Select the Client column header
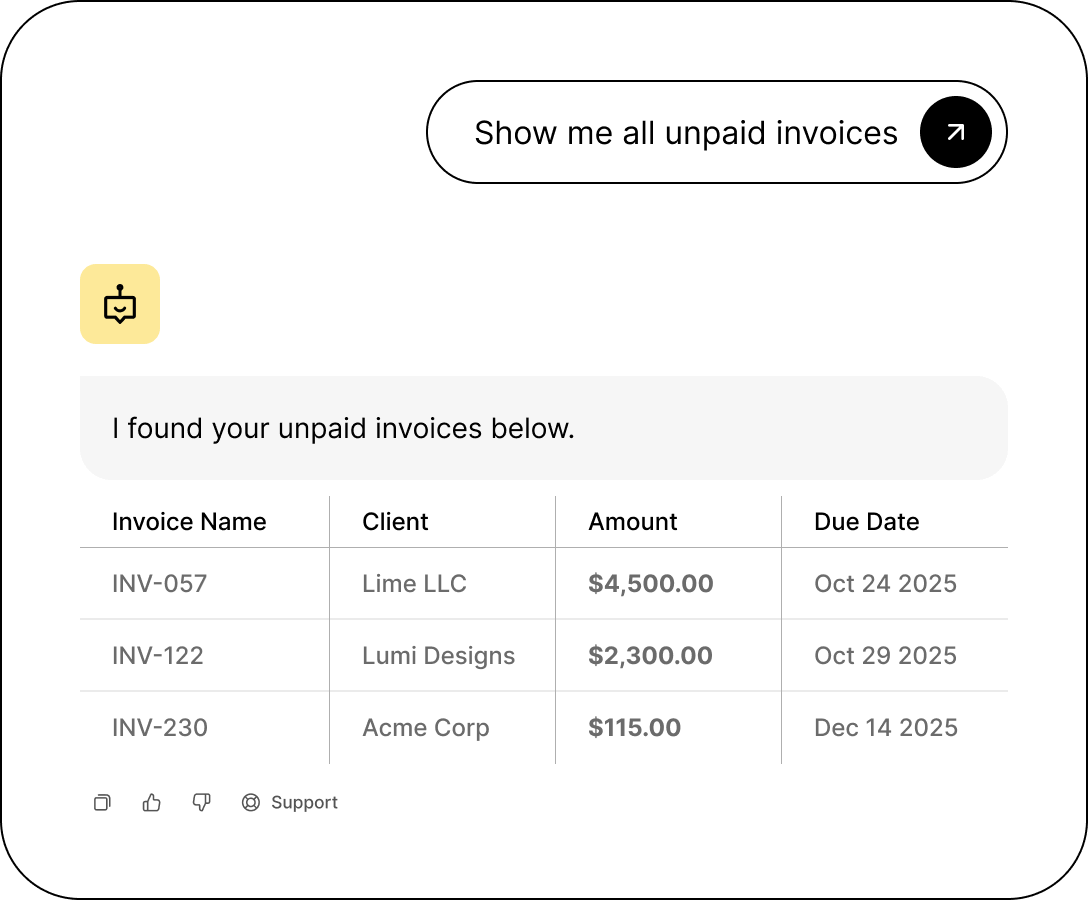This screenshot has height=900, width=1088. pos(395,522)
